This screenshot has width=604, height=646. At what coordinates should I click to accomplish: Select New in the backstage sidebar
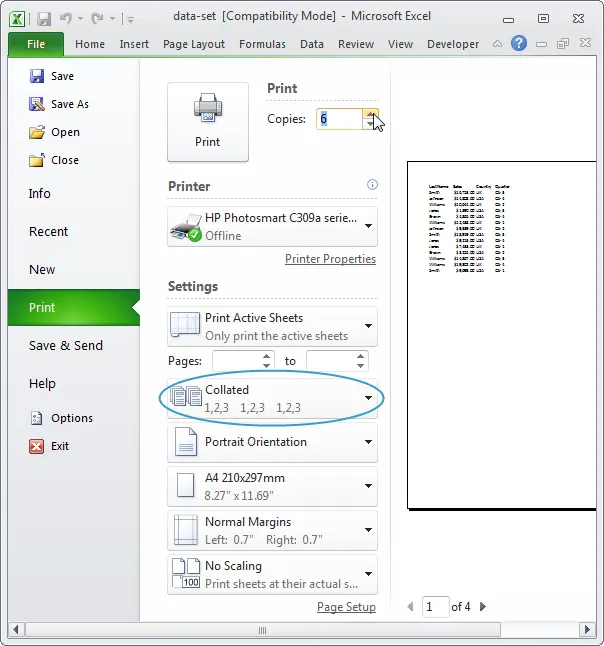(x=42, y=269)
